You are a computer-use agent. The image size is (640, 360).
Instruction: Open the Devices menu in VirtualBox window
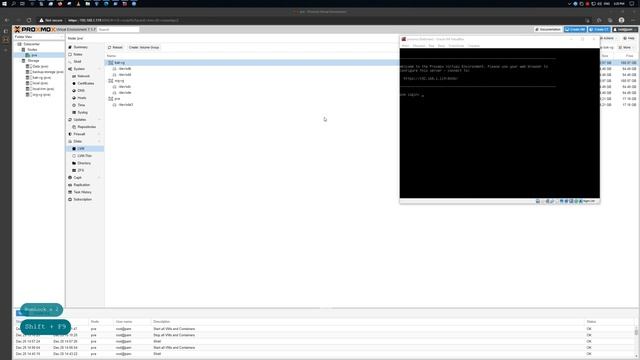(456, 46)
